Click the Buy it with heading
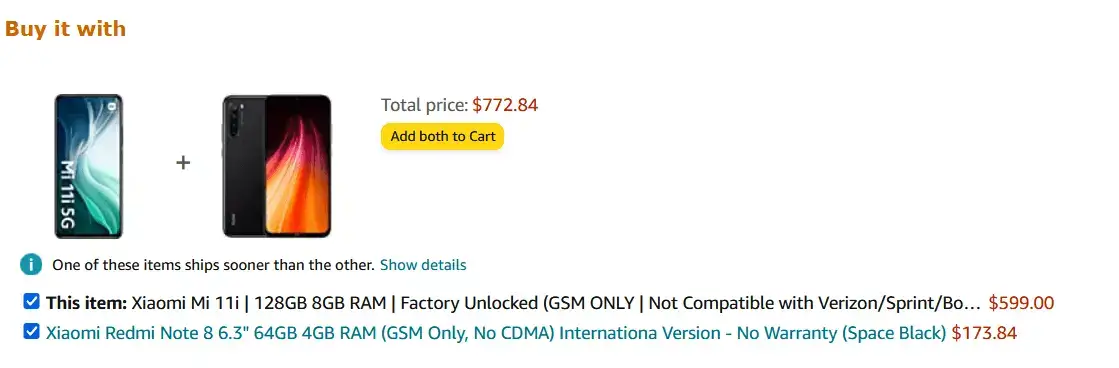 [x=65, y=29]
